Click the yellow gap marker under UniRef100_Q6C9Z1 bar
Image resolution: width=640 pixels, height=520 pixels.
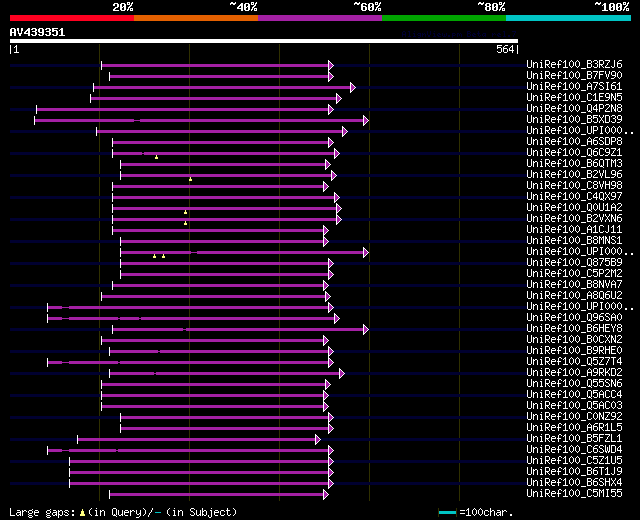(x=156, y=157)
